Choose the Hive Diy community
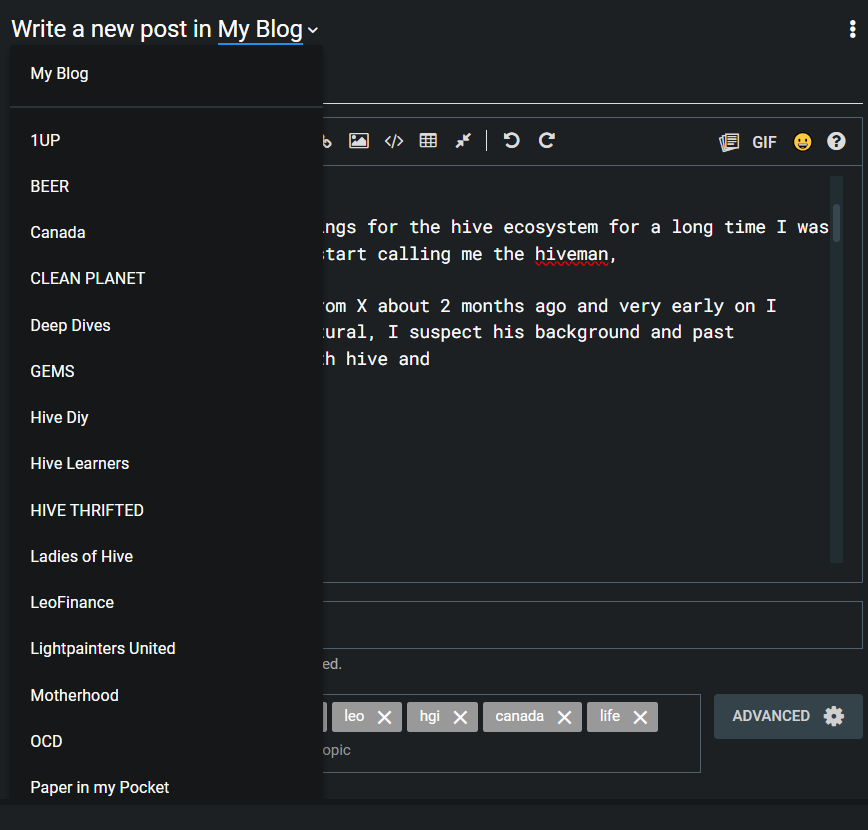The height and width of the screenshot is (830, 868). (166, 417)
